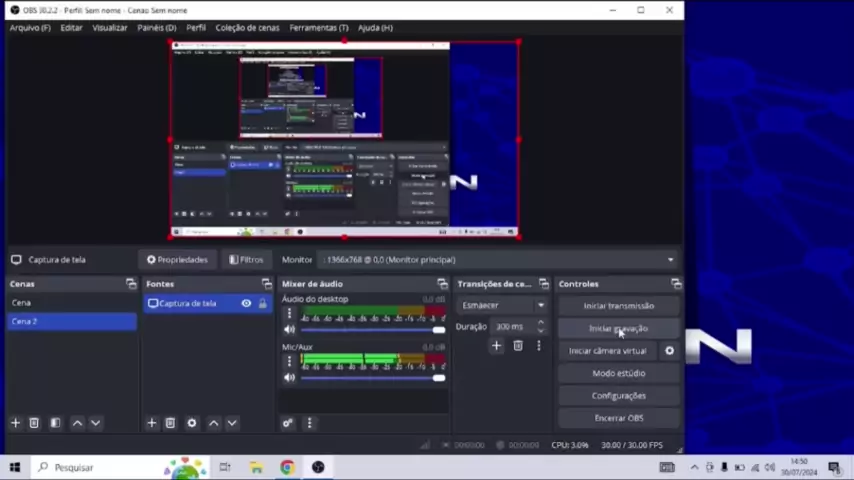
Task: Move source up arrow in Fontes panel
Action: tap(214, 423)
